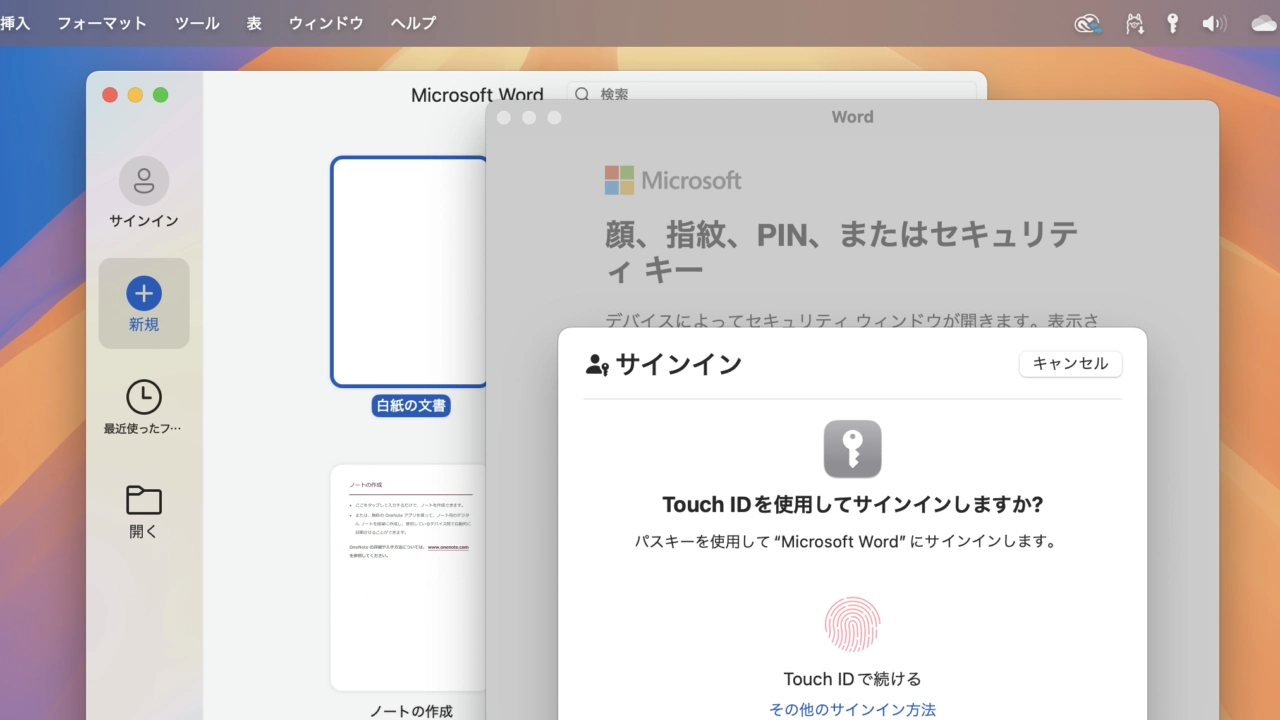This screenshot has height=720, width=1280.
Task: Click the ノートの作成 label
Action: pyautogui.click(x=411, y=711)
